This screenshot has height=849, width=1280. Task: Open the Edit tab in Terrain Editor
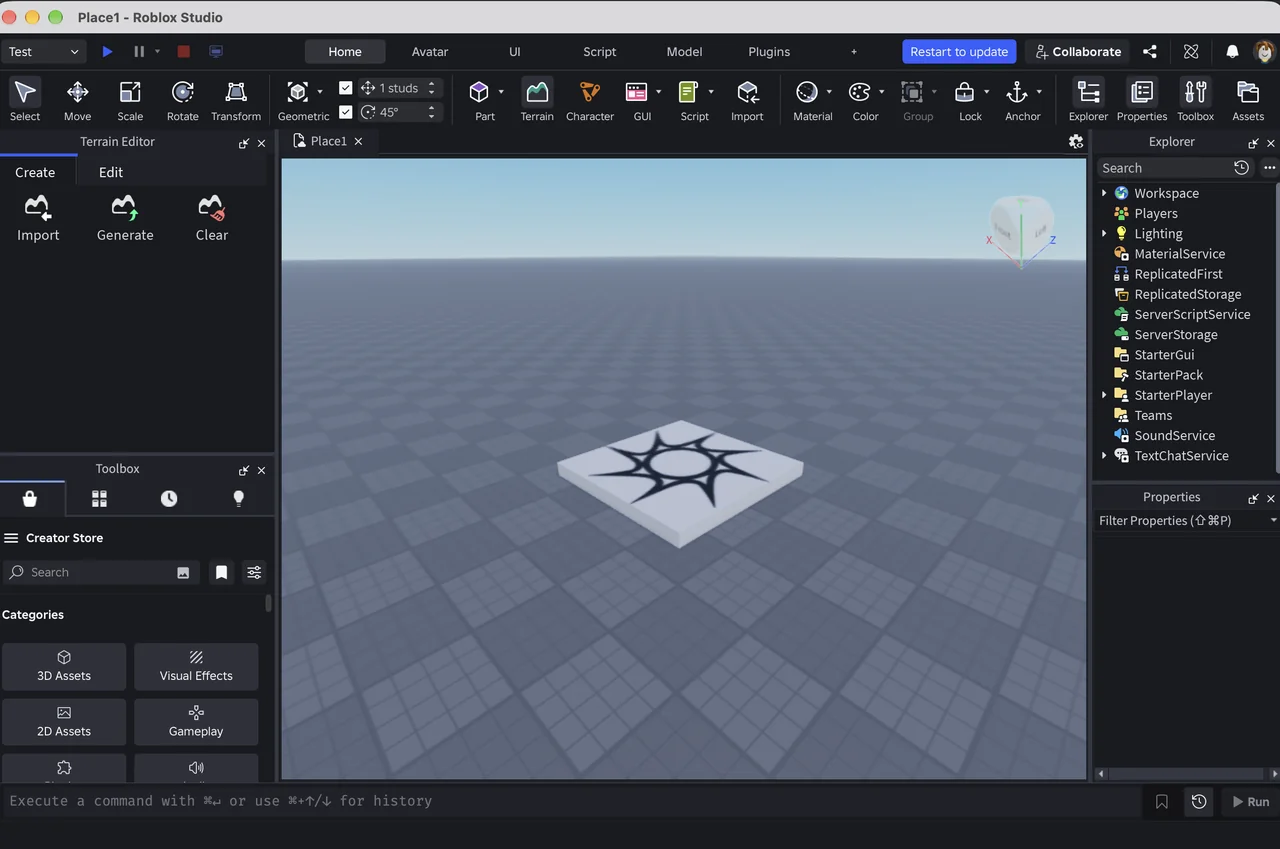pos(111,172)
